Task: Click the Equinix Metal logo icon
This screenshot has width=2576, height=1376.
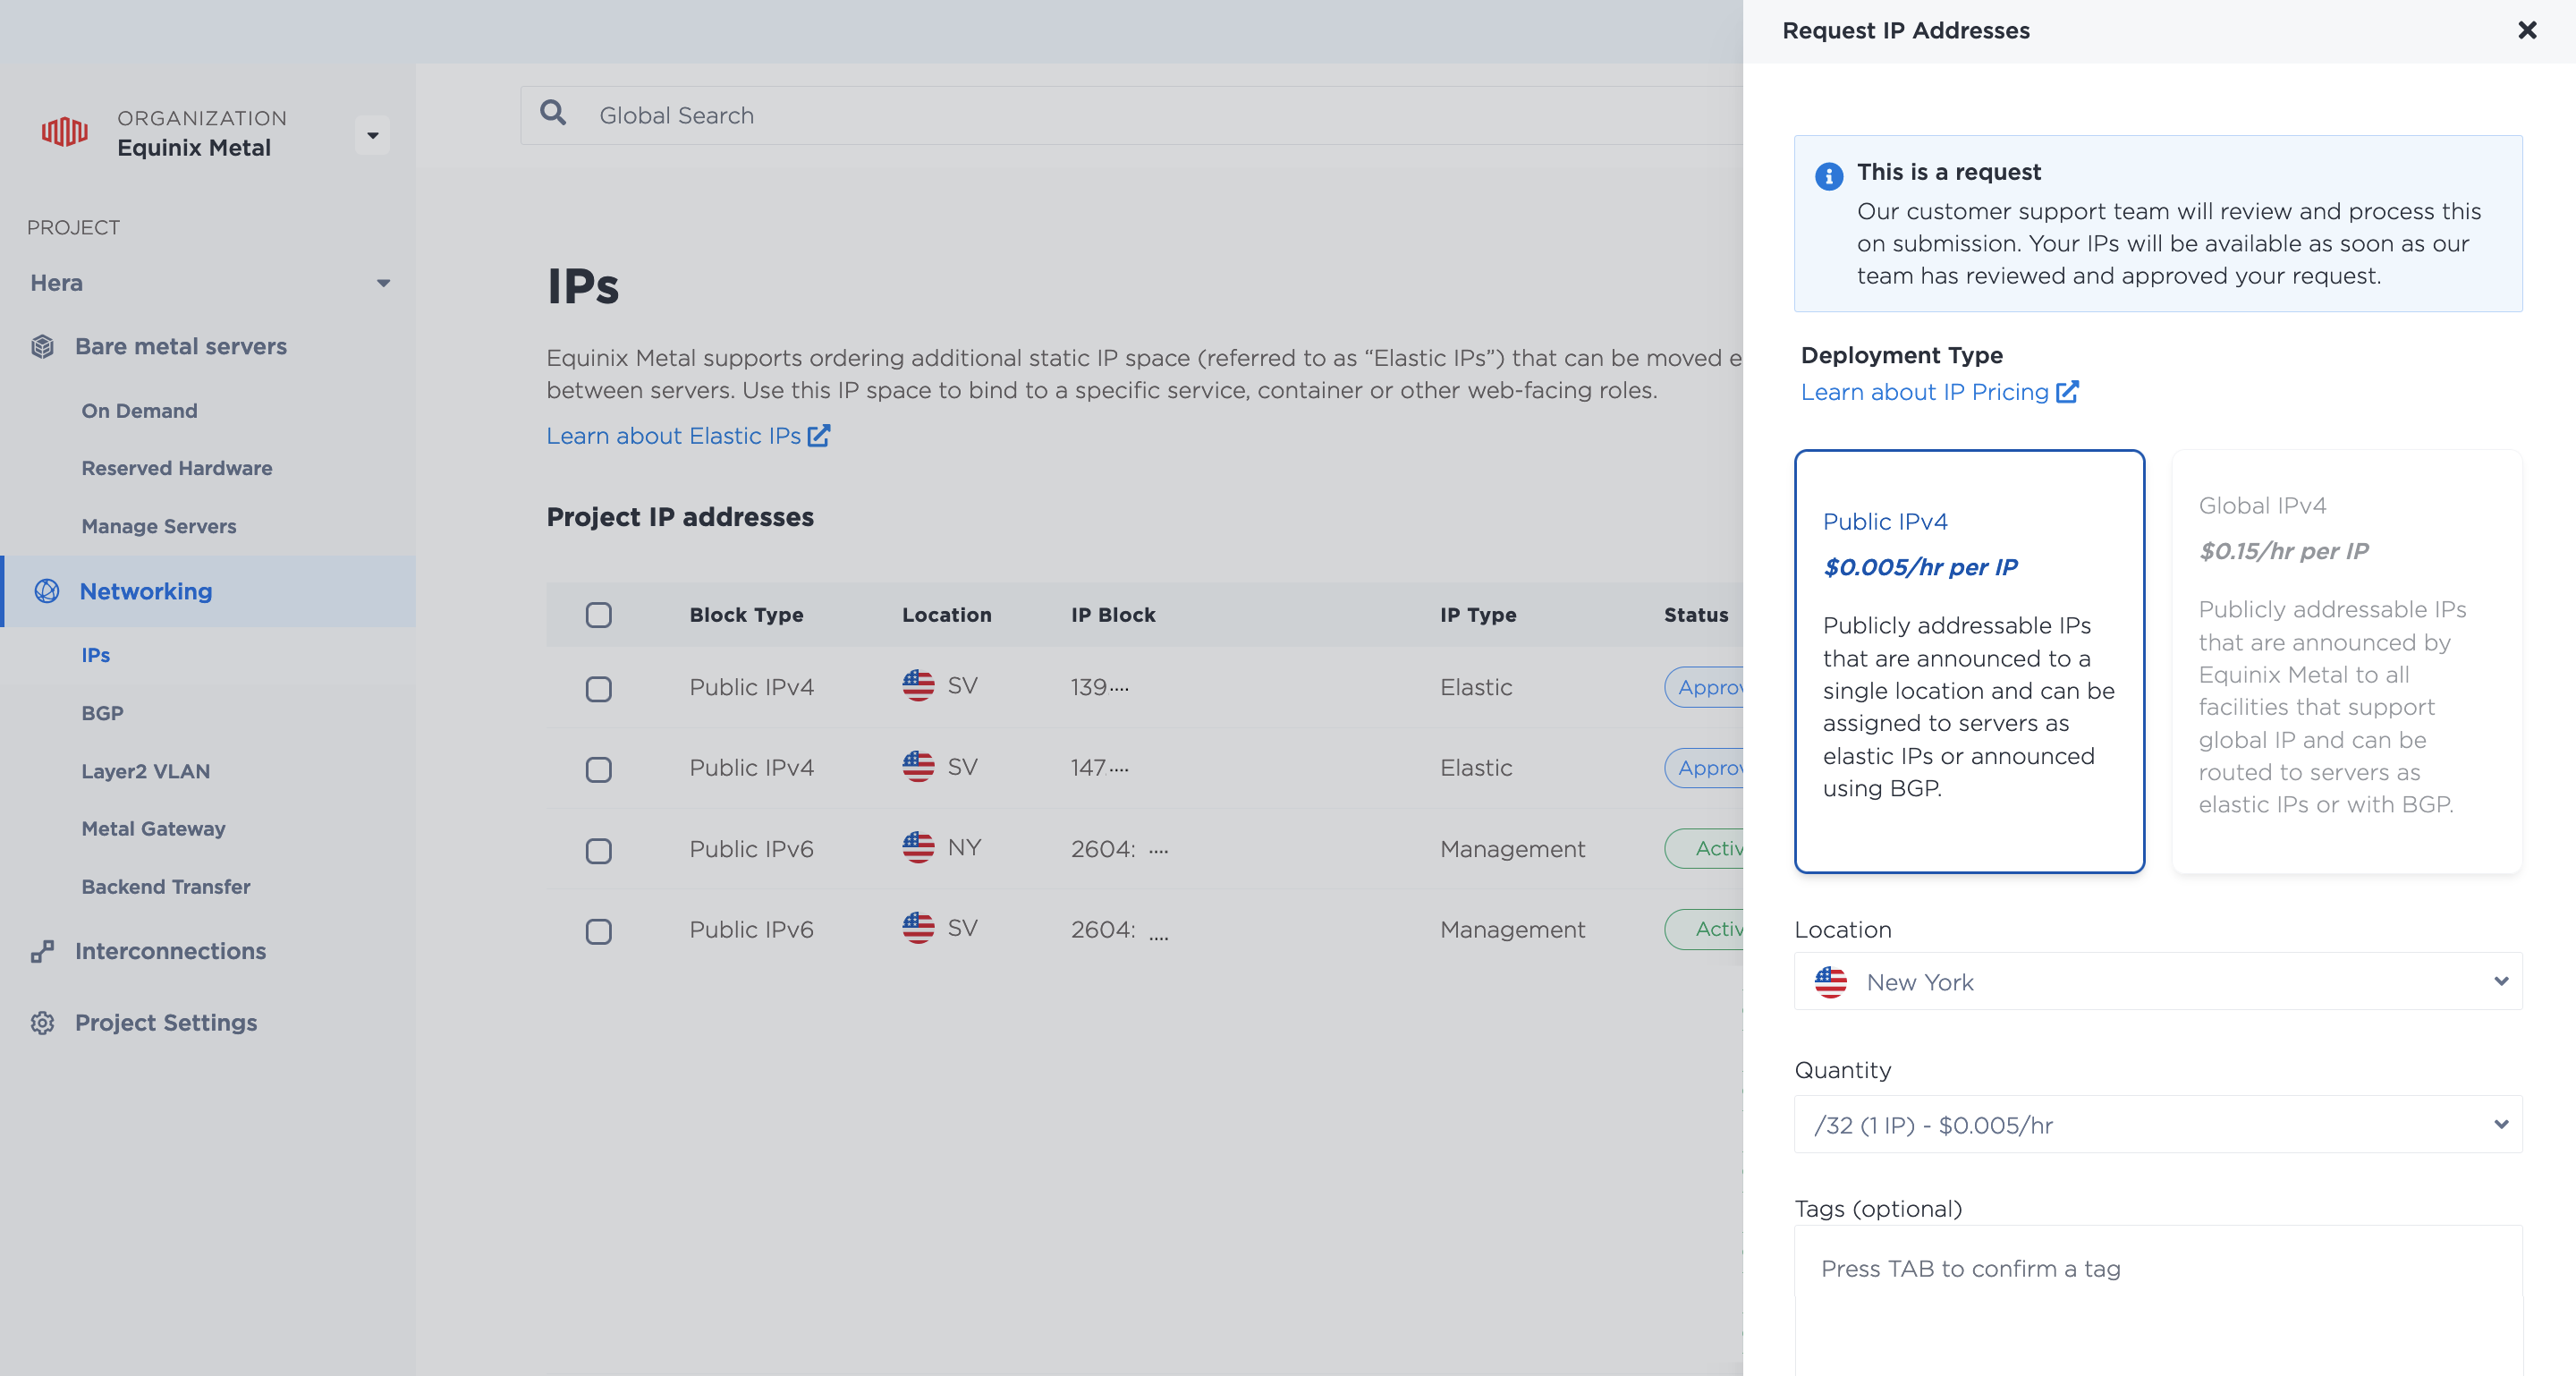Action: point(65,132)
